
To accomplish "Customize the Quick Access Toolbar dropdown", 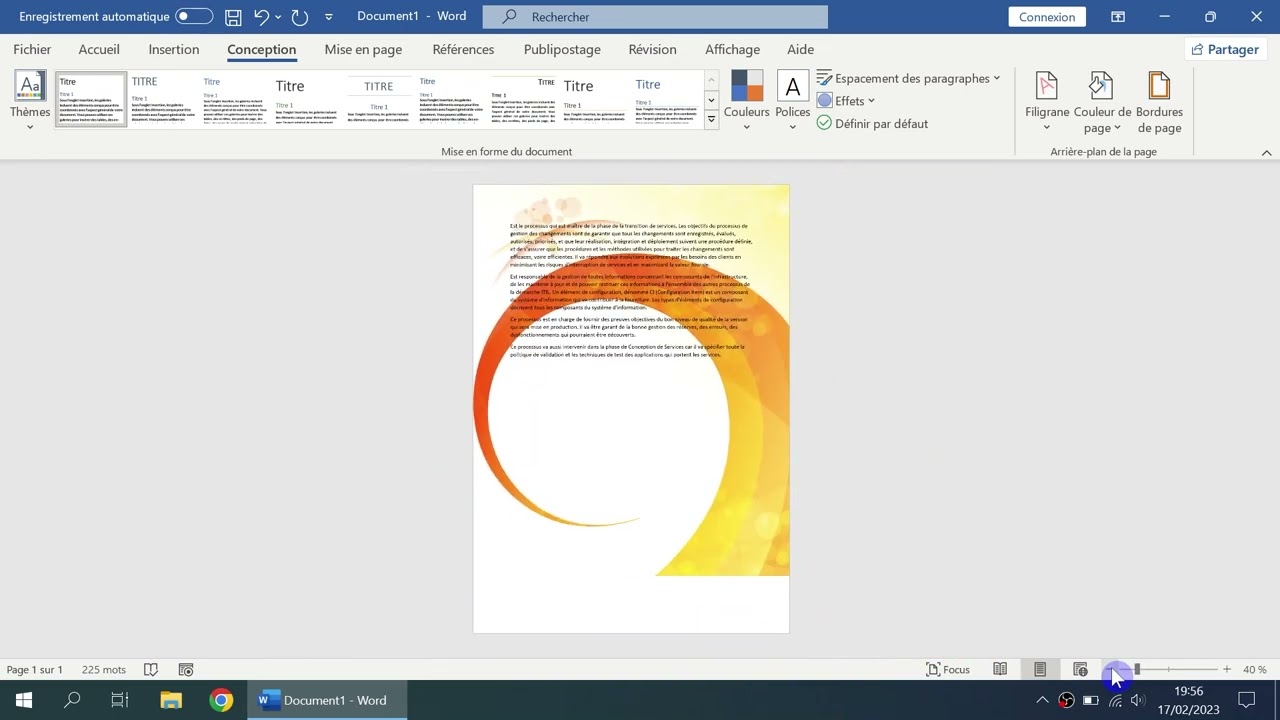I will coord(329,17).
